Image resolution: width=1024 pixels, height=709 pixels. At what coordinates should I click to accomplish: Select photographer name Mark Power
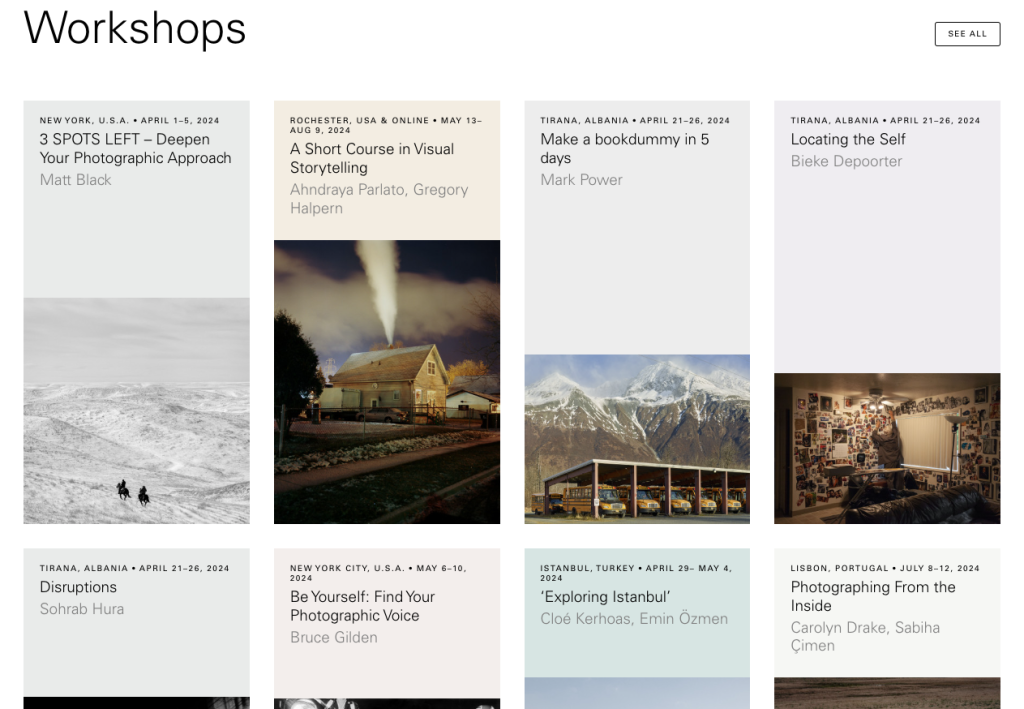pyautogui.click(x=581, y=180)
